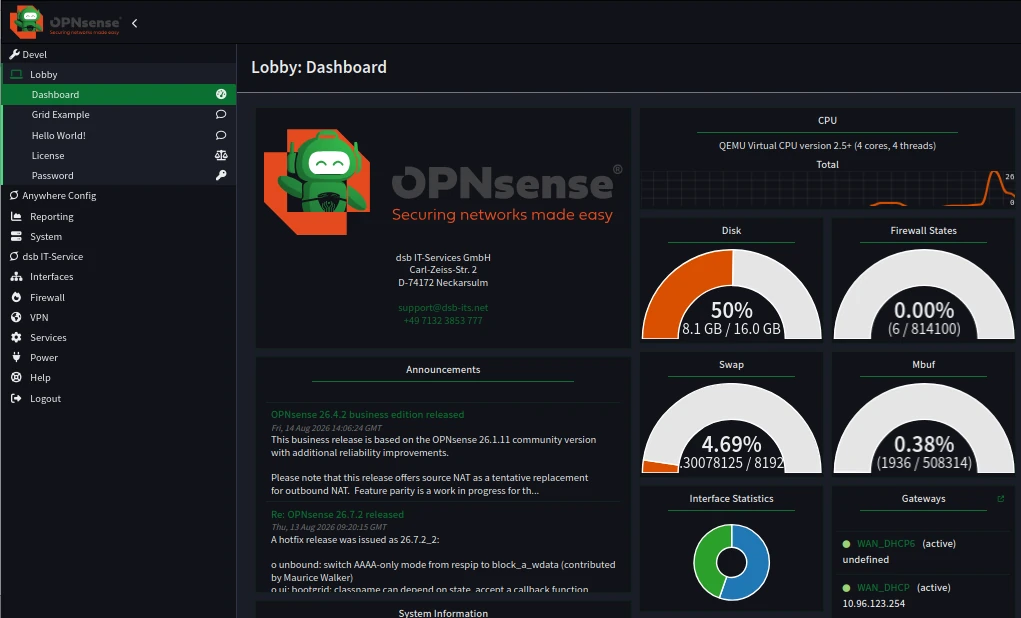Click the balance scale icon beside License
This screenshot has width=1021, height=618.
coord(221,156)
